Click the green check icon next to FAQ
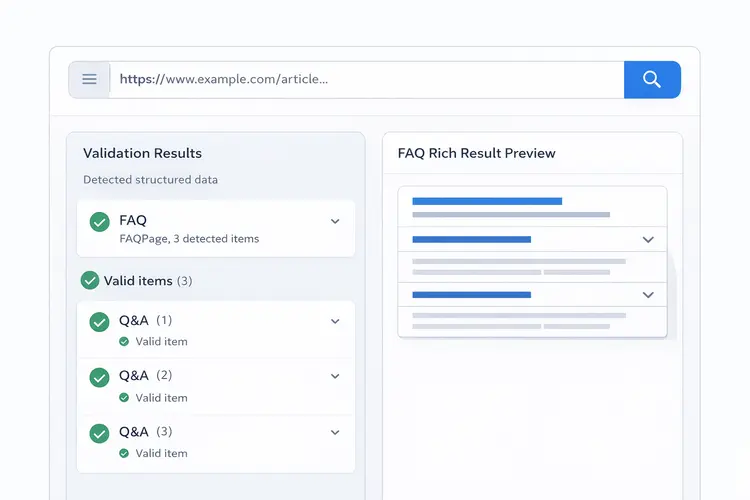 99,222
